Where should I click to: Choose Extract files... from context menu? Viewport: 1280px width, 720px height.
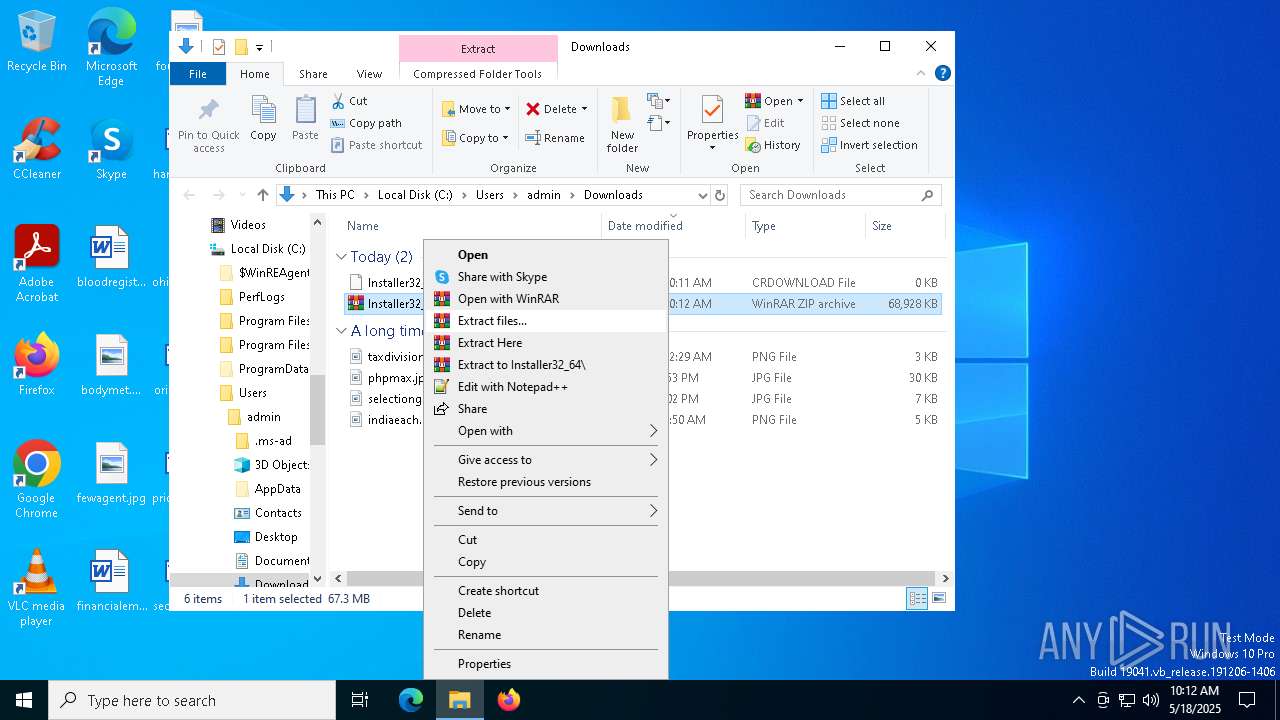click(546, 321)
